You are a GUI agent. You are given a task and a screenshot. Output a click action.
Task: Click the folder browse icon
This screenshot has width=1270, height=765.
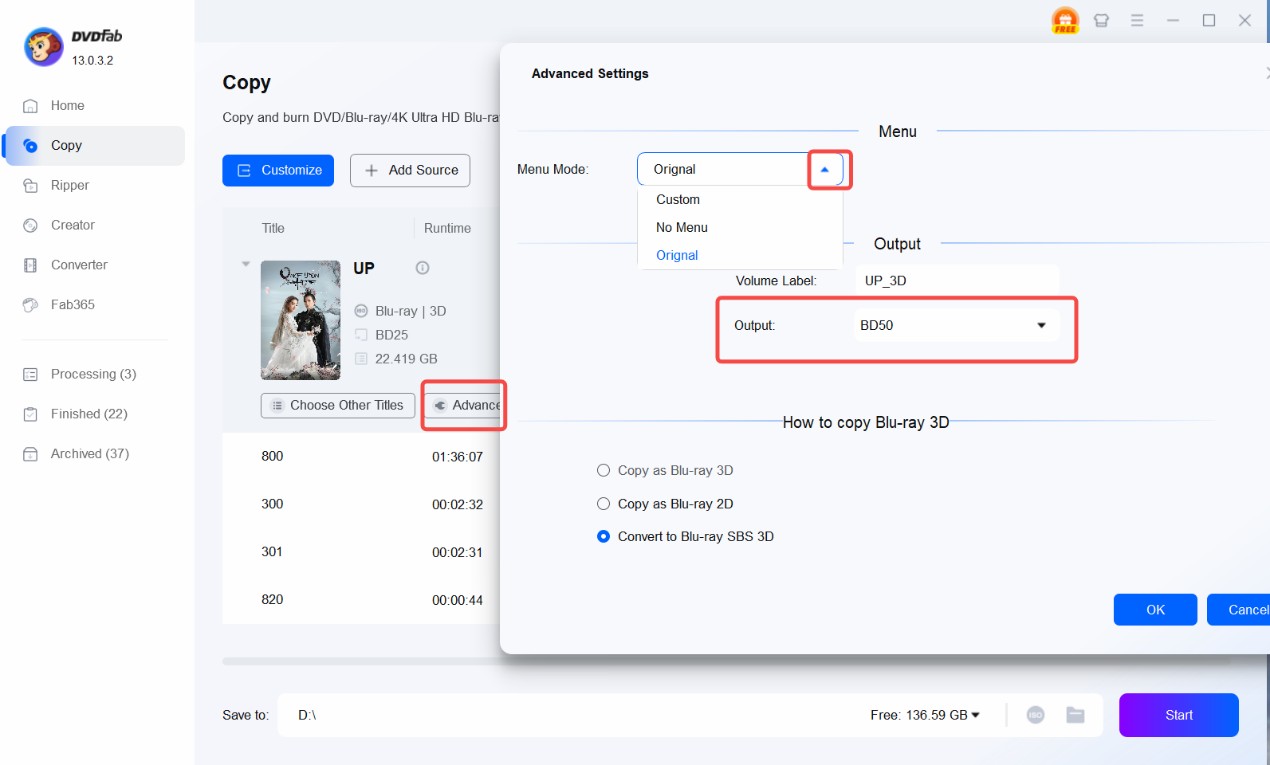click(1075, 715)
